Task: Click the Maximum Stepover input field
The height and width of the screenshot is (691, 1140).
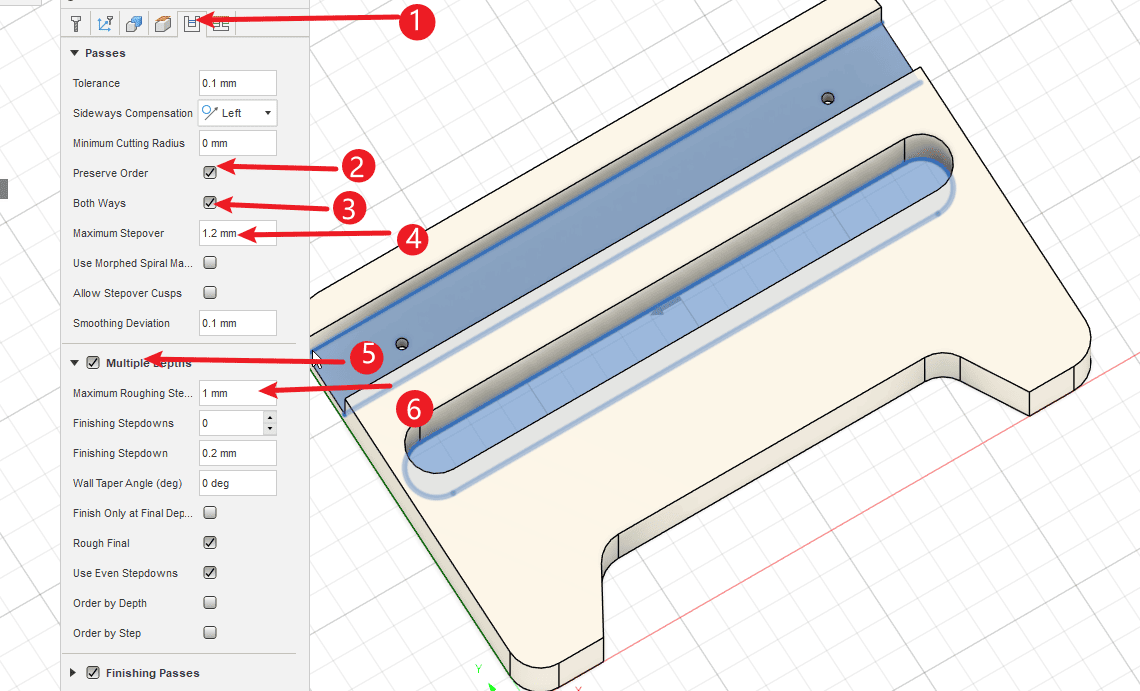Action: pyautogui.click(x=237, y=233)
